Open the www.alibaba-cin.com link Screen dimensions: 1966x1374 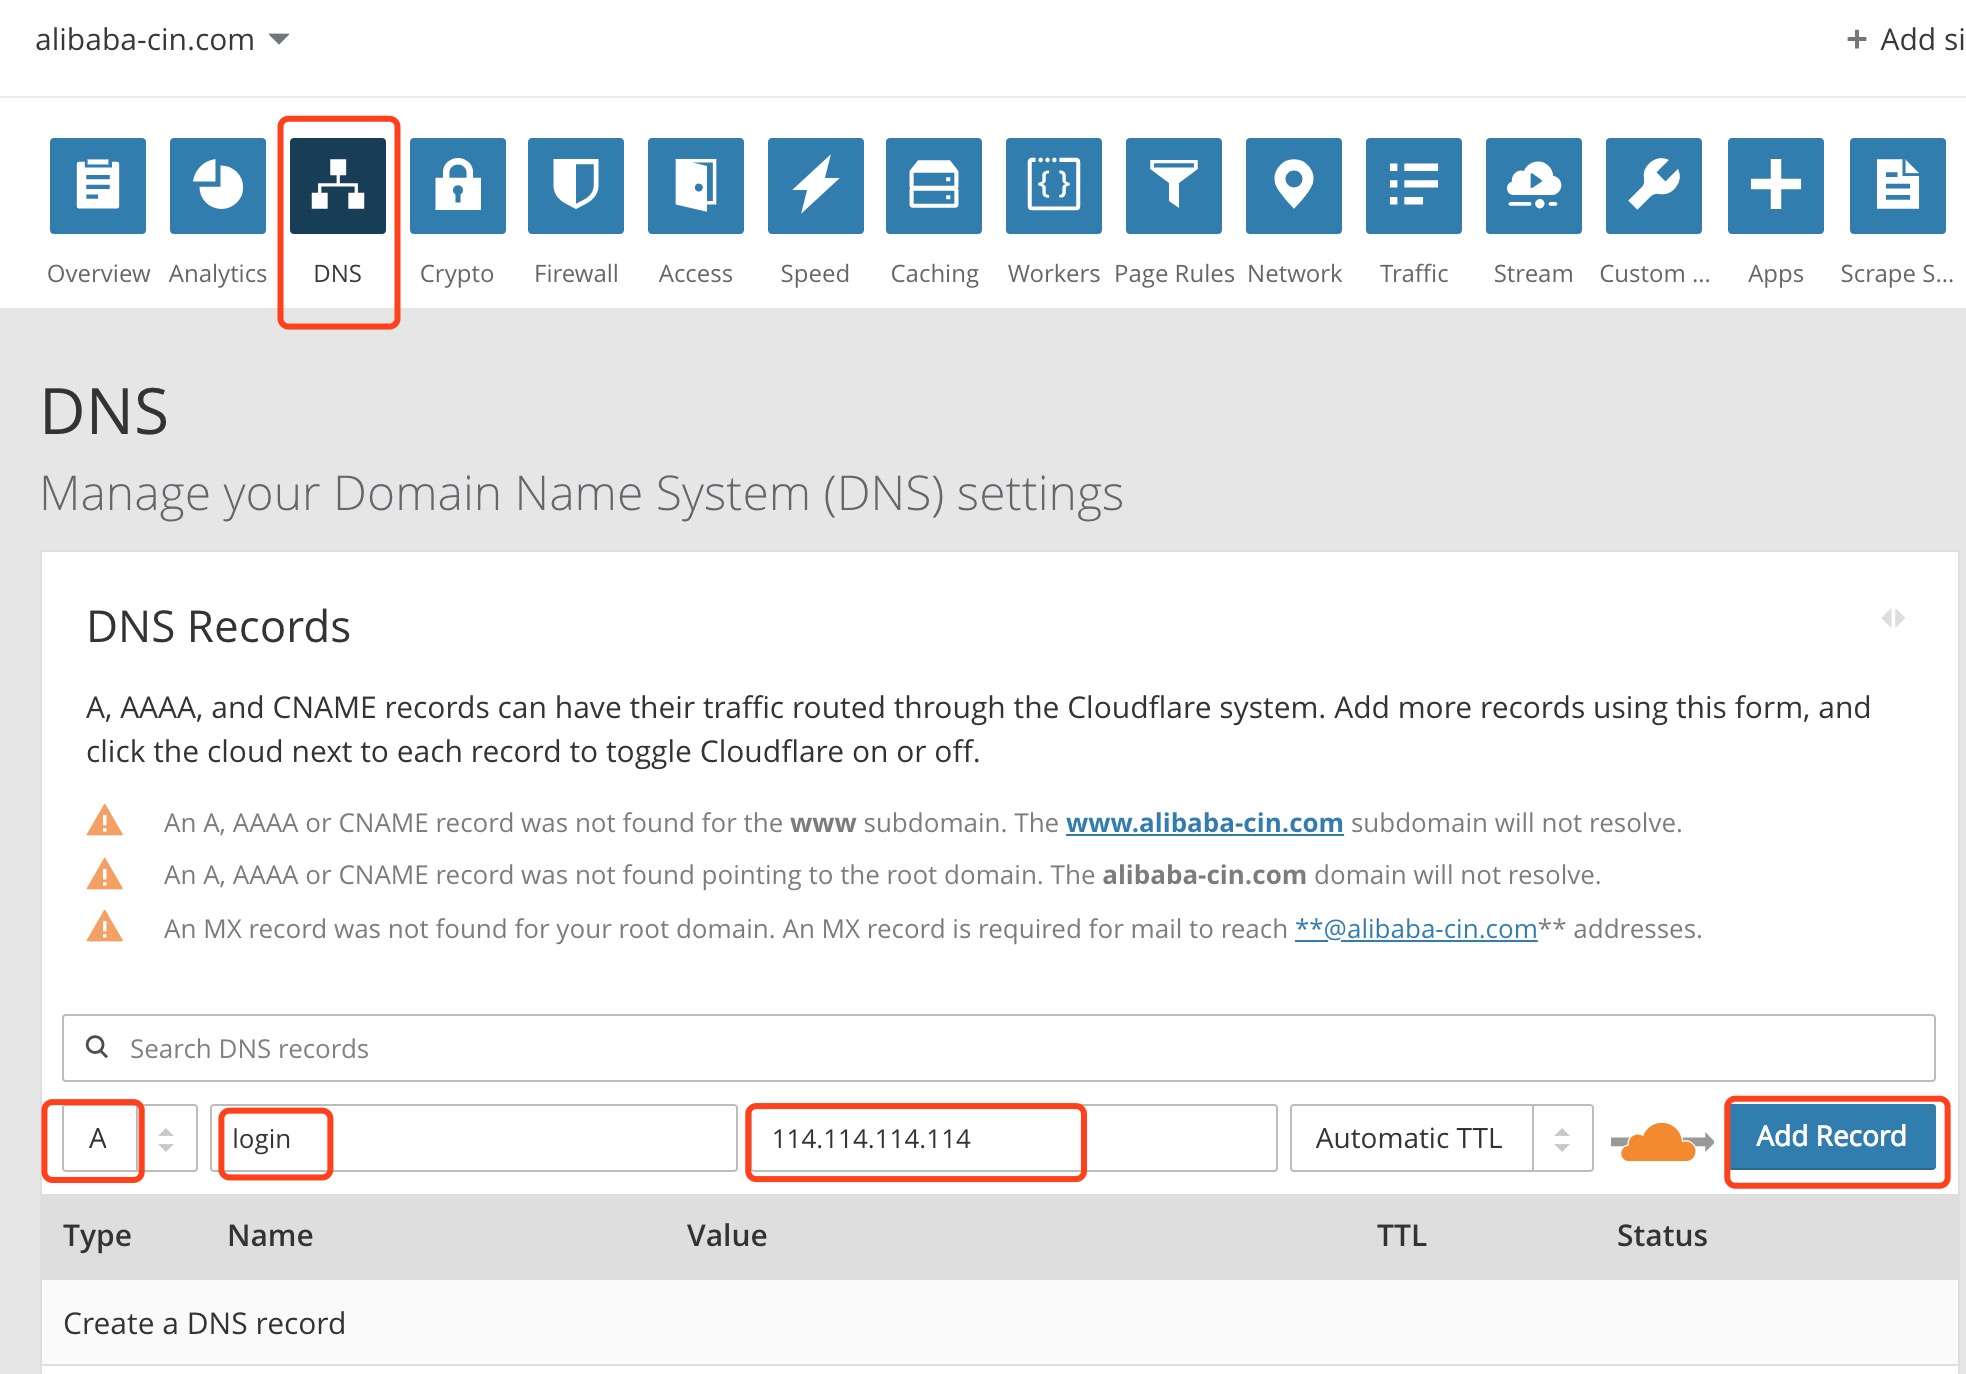point(1203,823)
